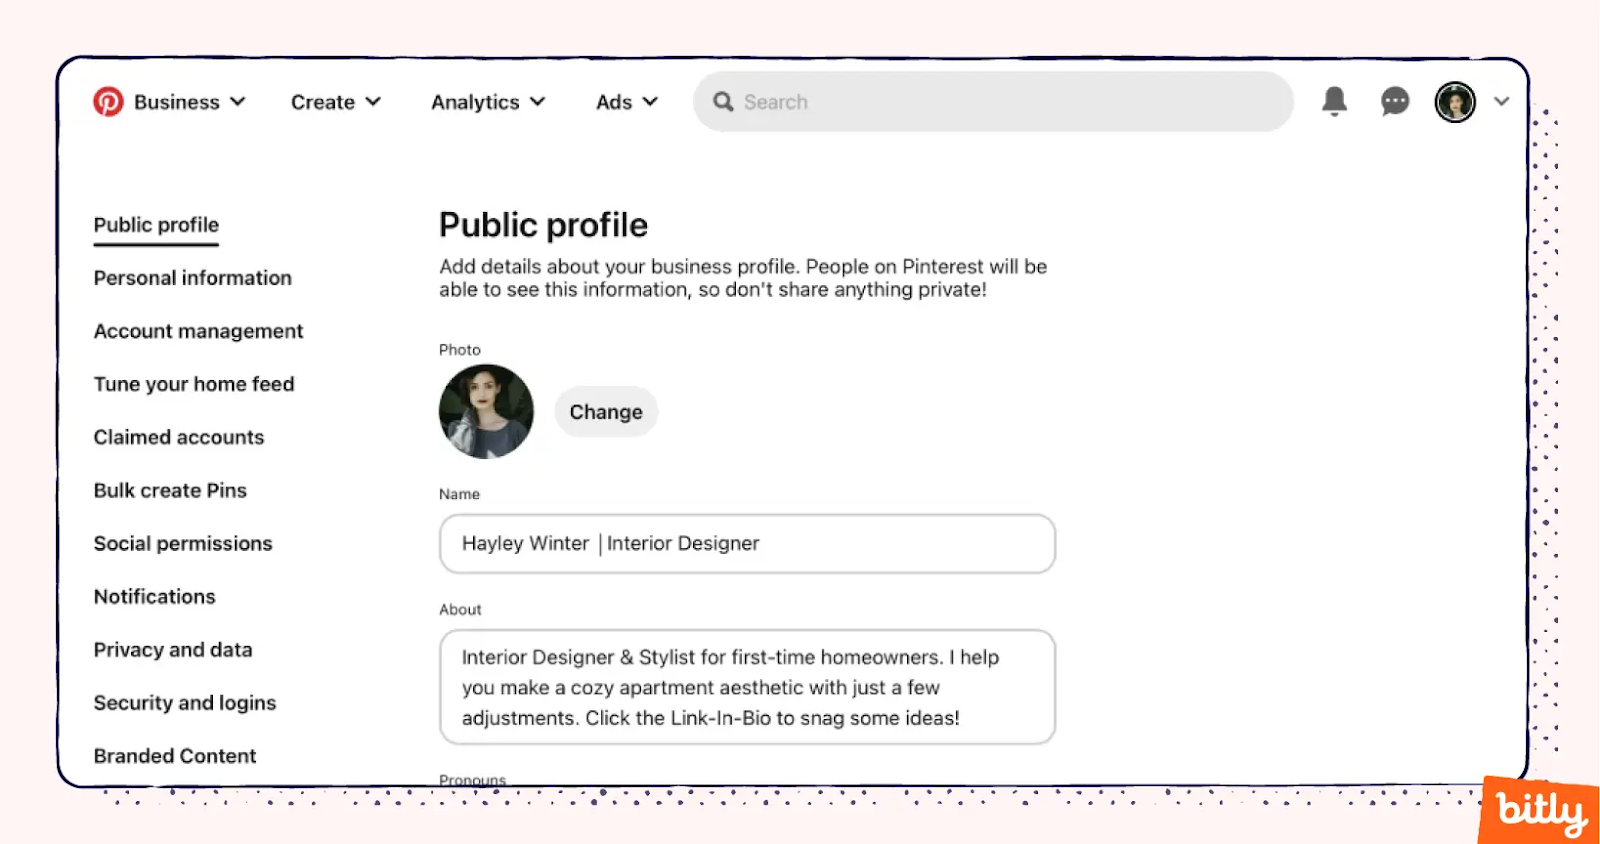This screenshot has height=844, width=1600.
Task: Click the Photo field label
Action: coord(460,349)
